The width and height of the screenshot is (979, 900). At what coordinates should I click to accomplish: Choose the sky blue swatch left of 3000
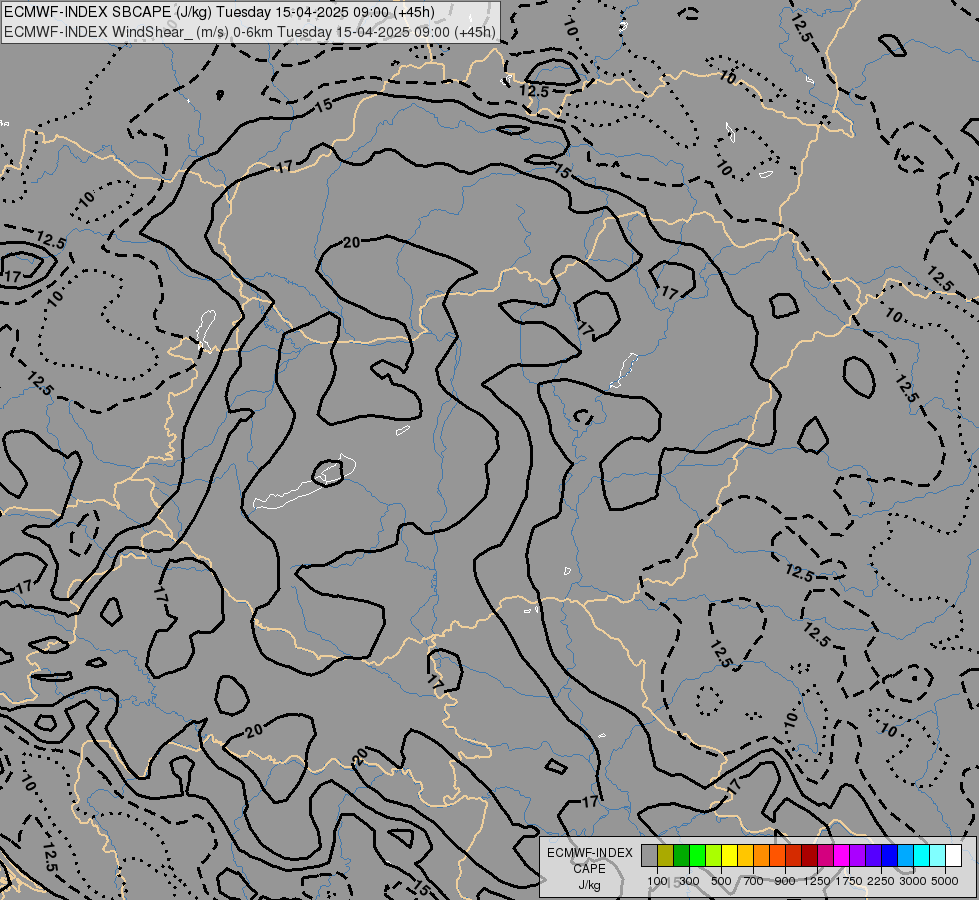pyautogui.click(x=906, y=856)
